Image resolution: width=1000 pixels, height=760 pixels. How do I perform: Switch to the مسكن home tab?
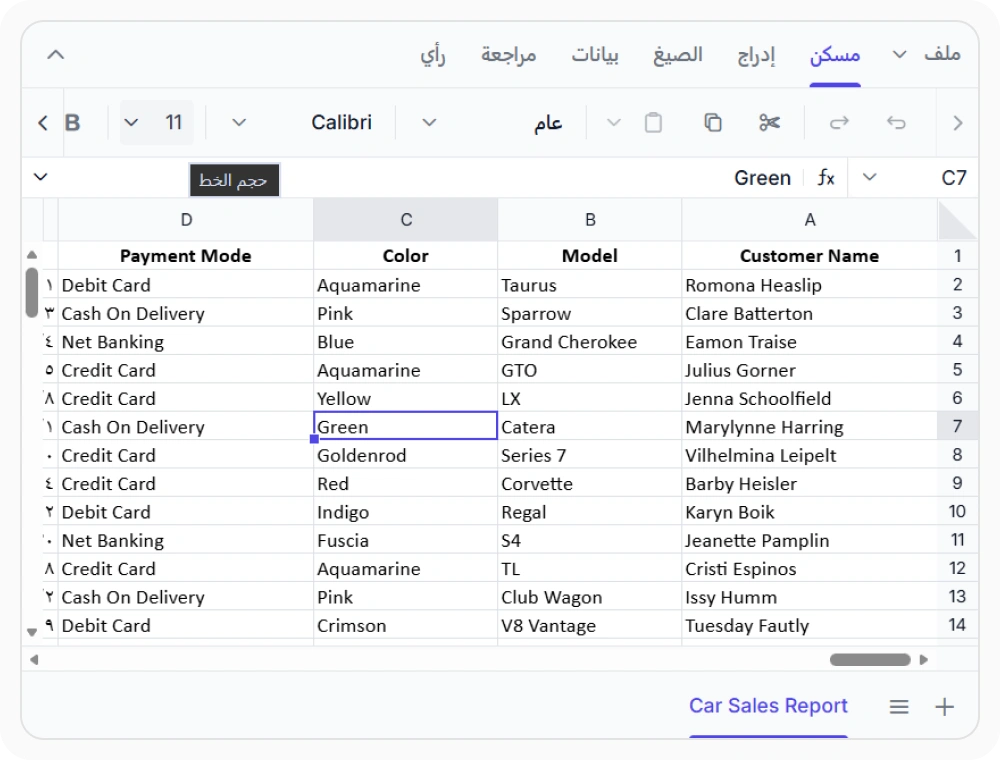(x=835, y=55)
